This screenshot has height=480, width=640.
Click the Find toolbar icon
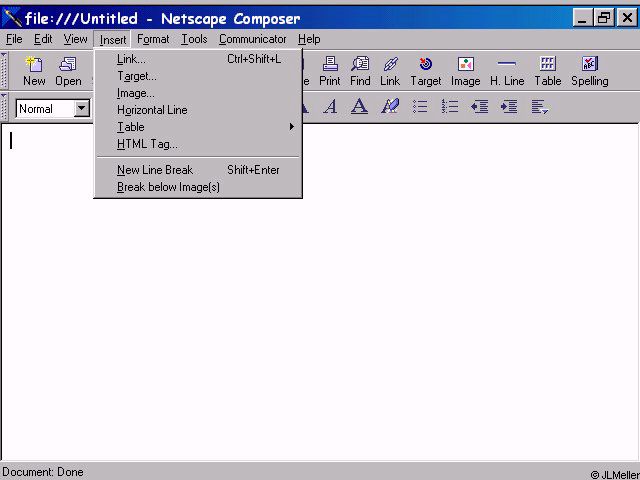pos(360,71)
